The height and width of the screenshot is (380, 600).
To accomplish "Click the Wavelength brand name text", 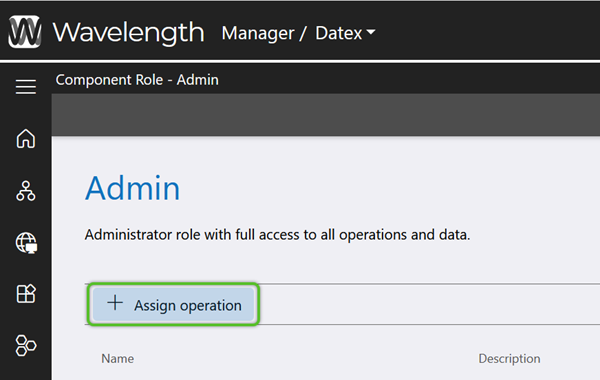I will 128,33.
